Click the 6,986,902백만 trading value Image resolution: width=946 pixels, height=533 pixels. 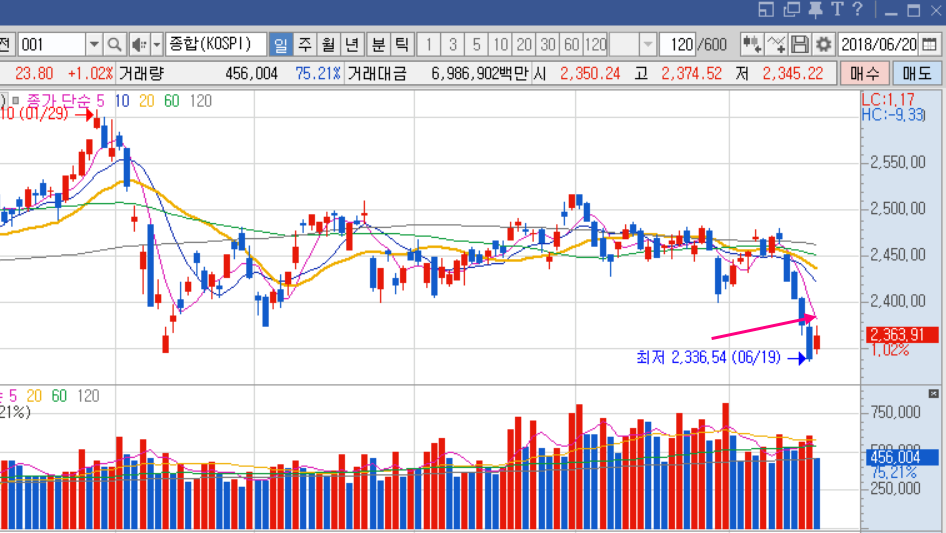[x=480, y=74]
